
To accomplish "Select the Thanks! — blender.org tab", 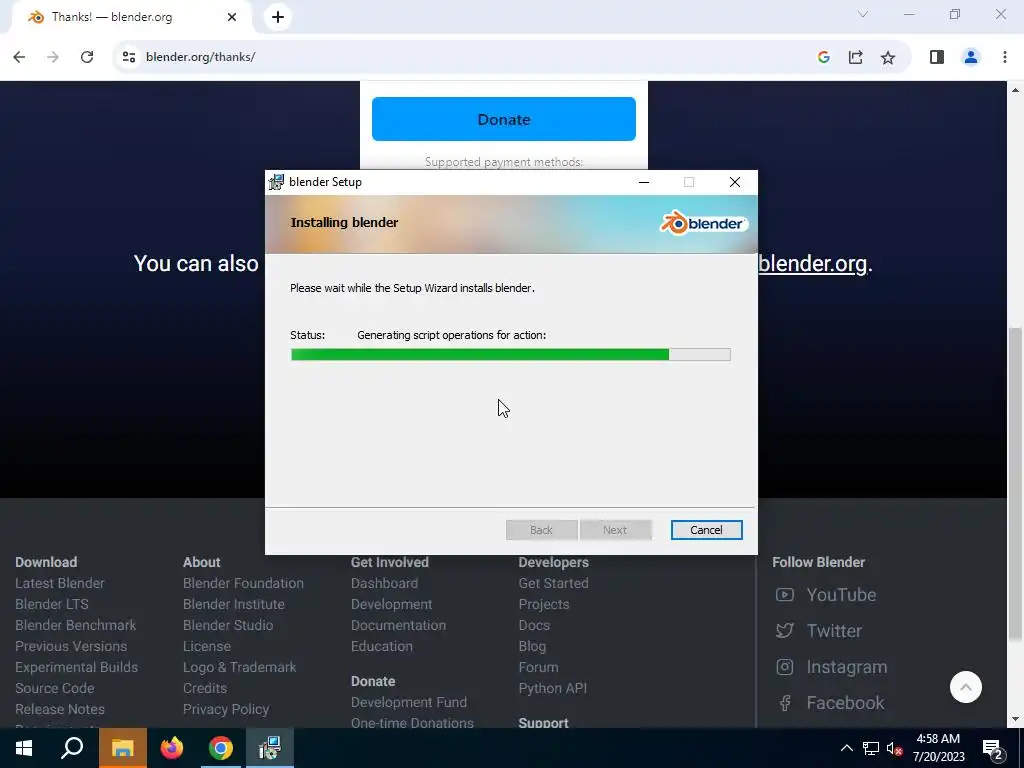I will [x=132, y=17].
